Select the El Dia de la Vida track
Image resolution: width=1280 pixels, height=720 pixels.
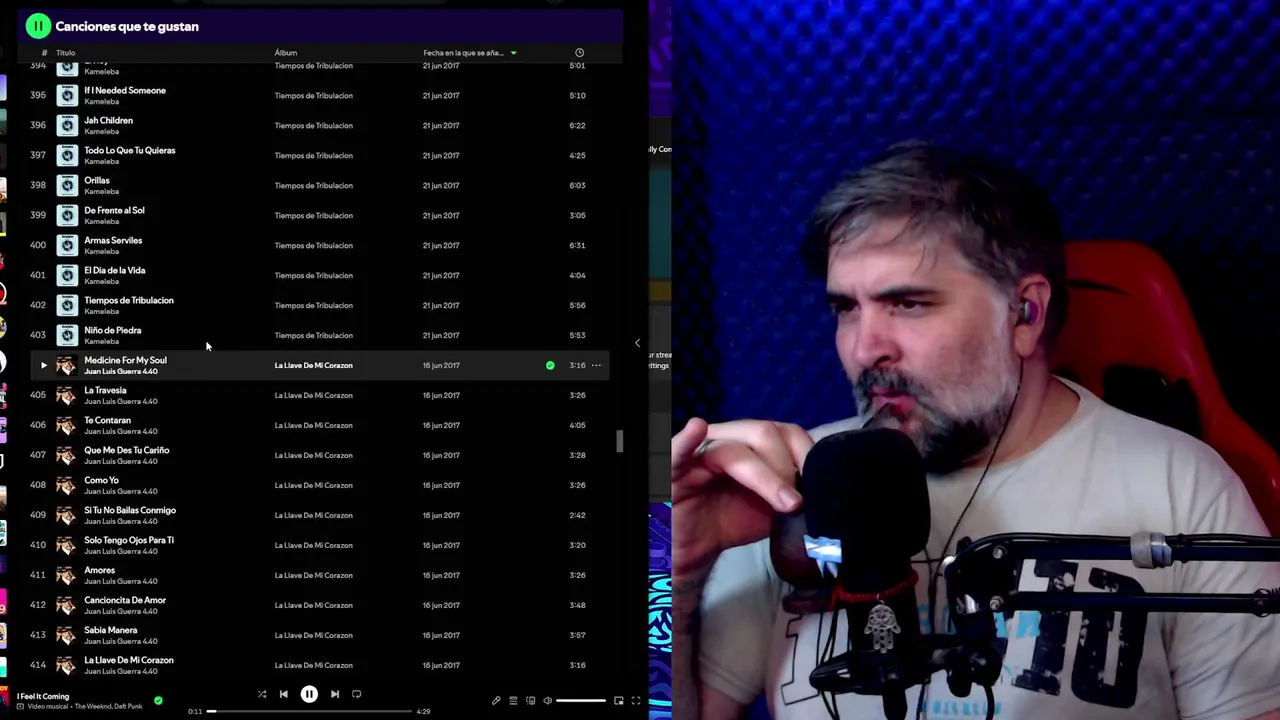[114, 270]
